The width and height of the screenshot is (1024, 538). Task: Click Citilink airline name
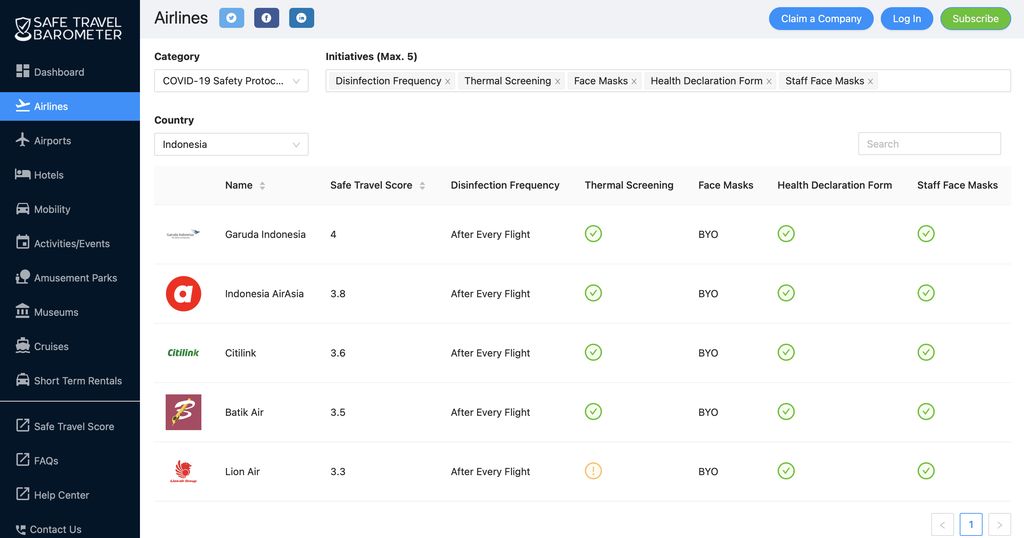[240, 353]
